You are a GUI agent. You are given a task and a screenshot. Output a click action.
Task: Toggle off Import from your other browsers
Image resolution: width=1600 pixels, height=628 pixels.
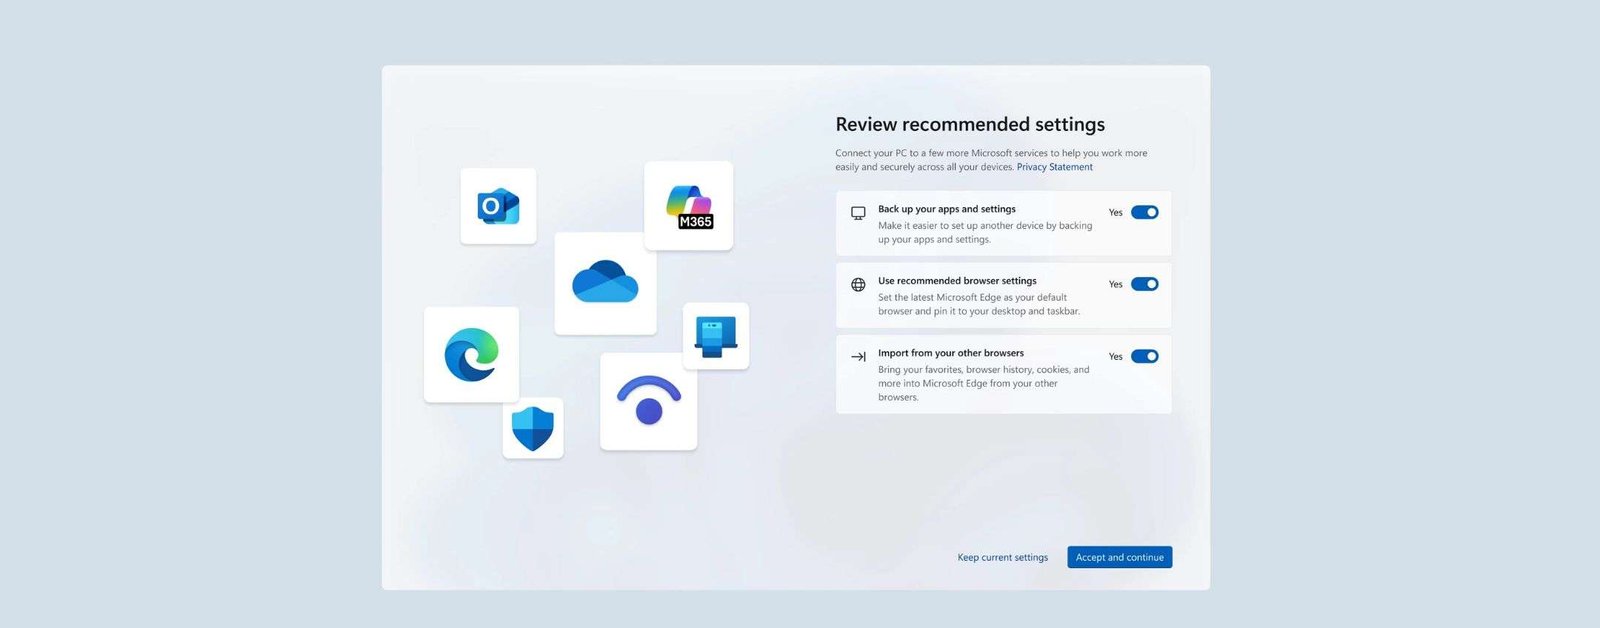pyautogui.click(x=1145, y=356)
